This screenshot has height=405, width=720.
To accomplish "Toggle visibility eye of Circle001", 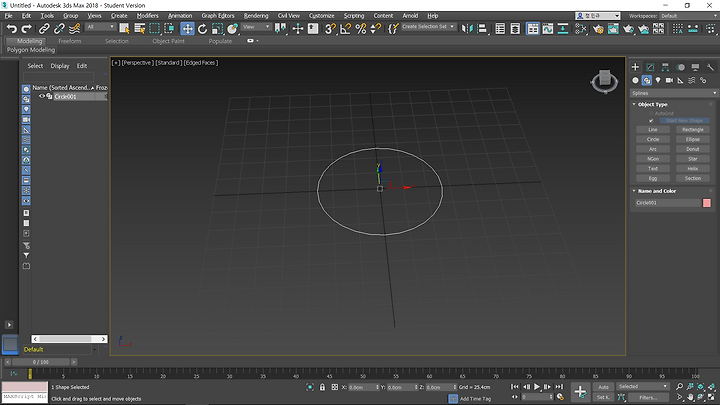I will (x=41, y=96).
